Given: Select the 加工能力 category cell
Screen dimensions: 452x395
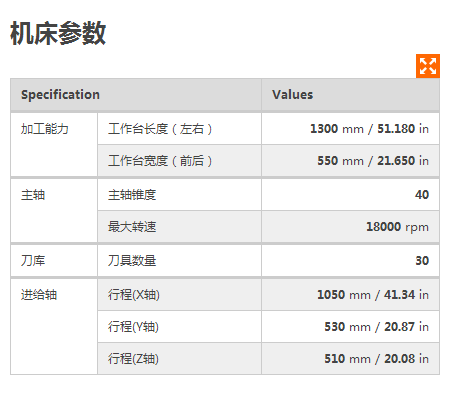Looking at the screenshot, I should [x=54, y=145].
